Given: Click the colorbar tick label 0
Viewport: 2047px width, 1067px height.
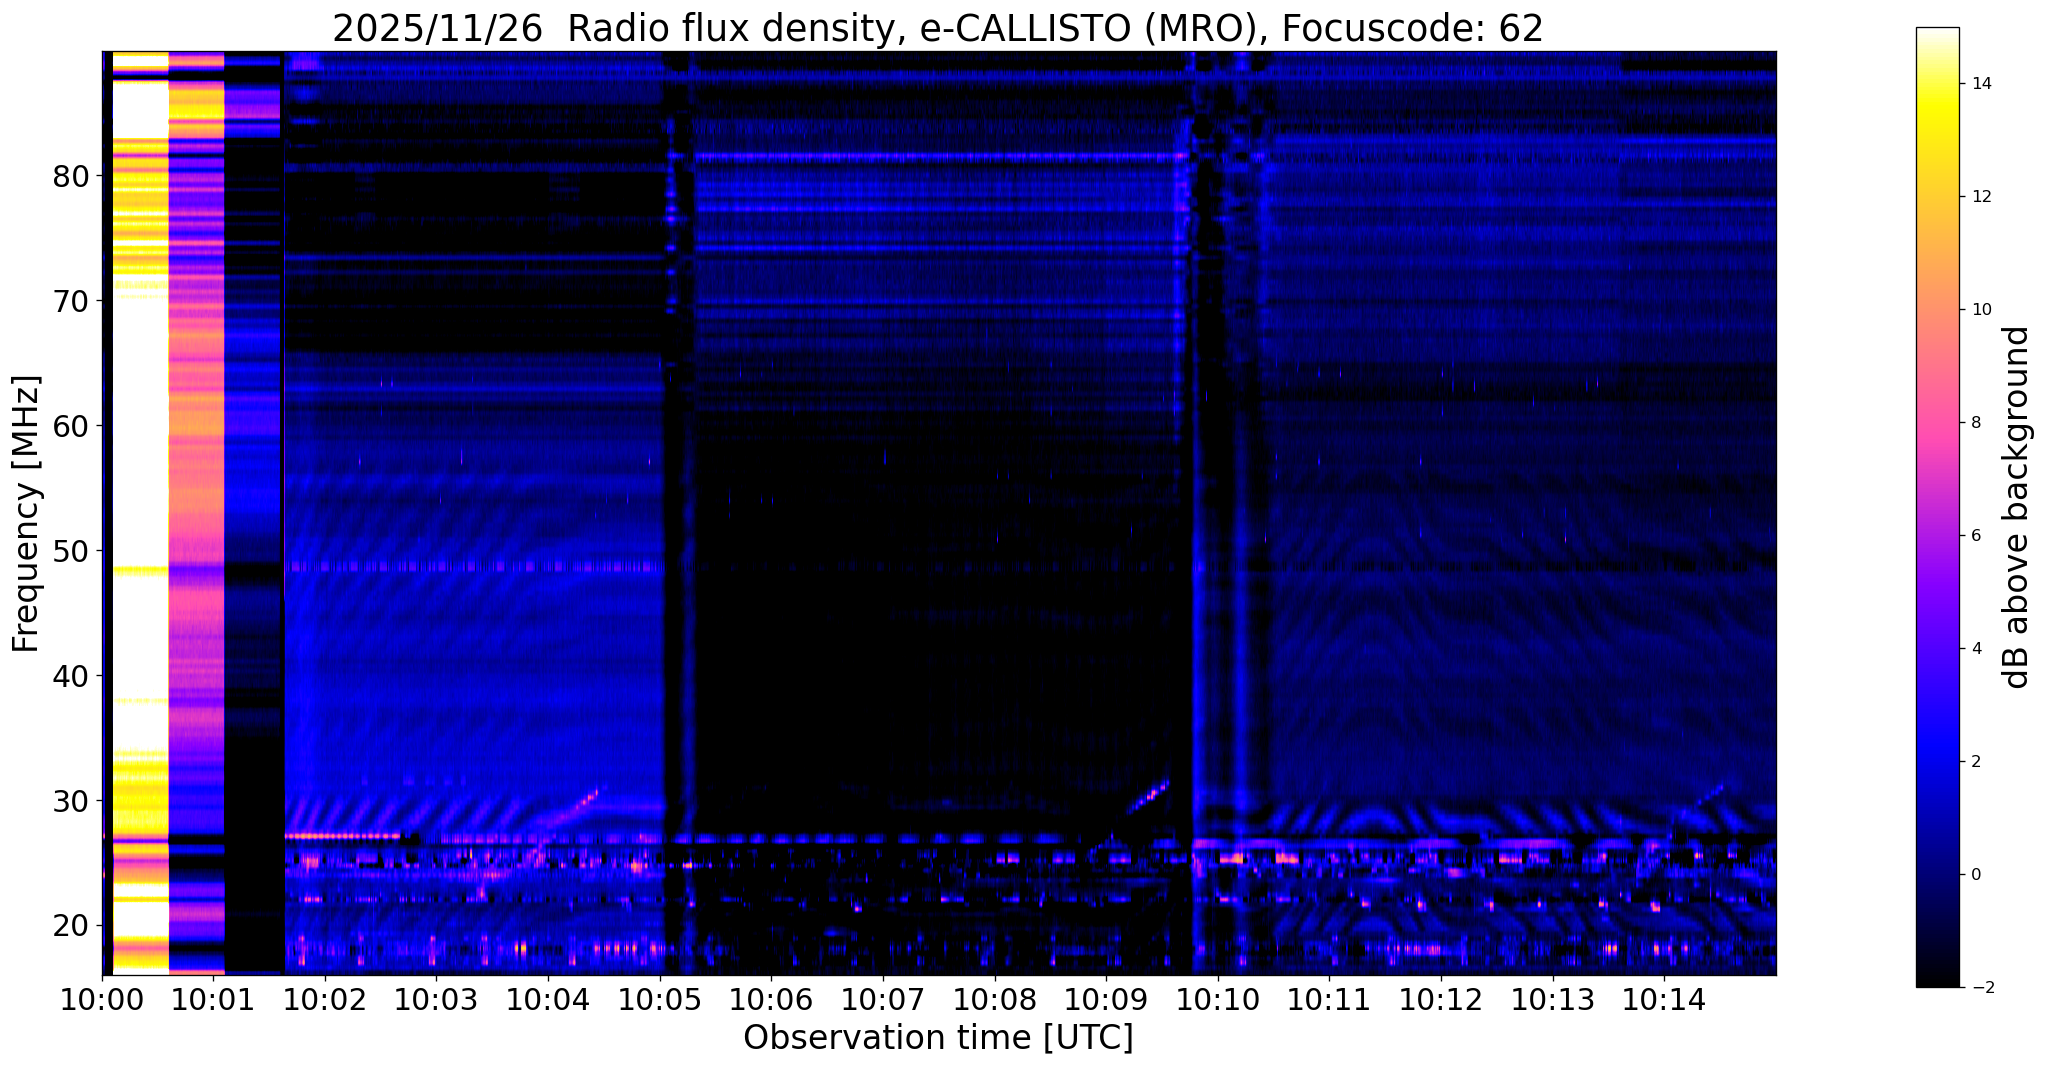Looking at the screenshot, I should pyautogui.click(x=1975, y=875).
